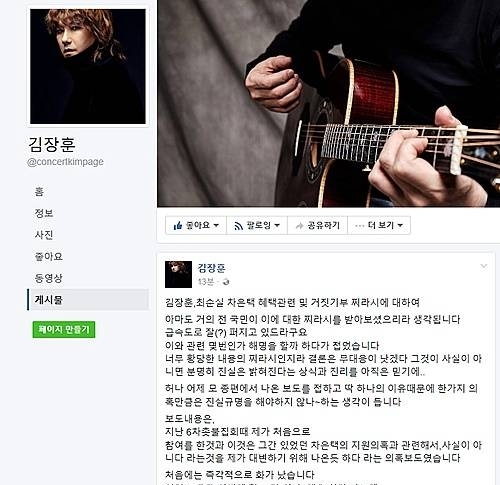Expand the 팔로잉 dropdown arrow
This screenshot has height=485, width=500.
click(277, 225)
